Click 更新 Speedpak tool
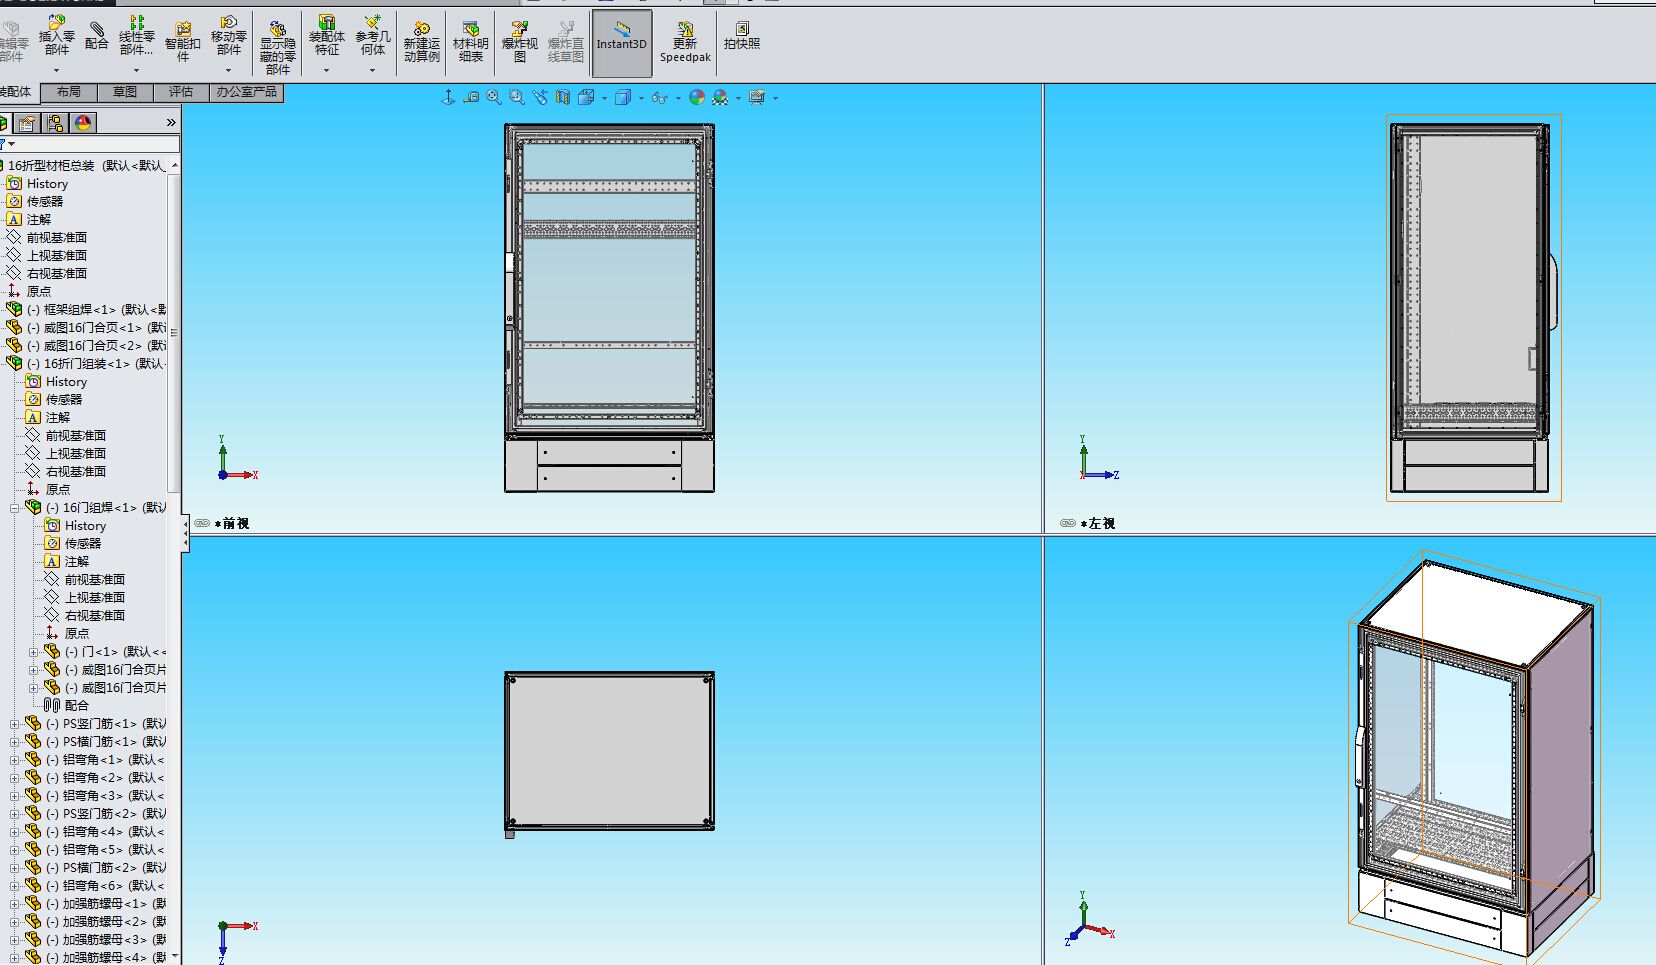 click(685, 42)
